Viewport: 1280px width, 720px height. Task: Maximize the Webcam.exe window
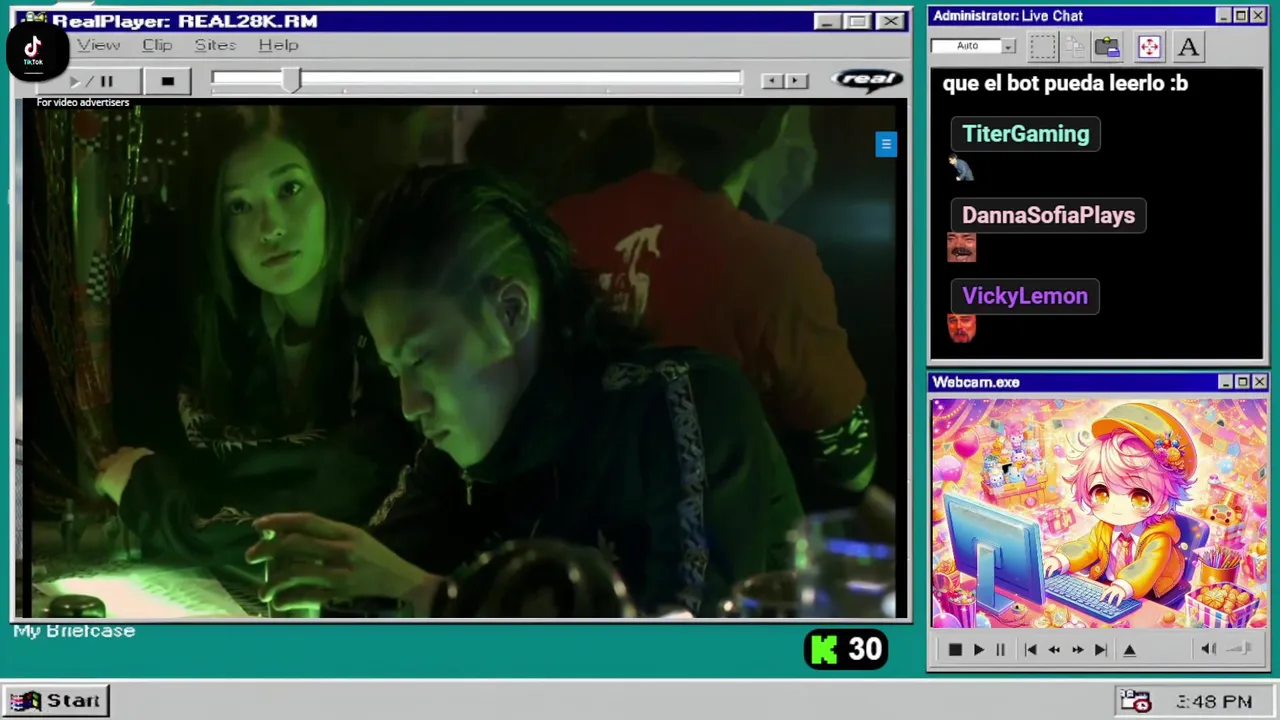click(x=1242, y=382)
